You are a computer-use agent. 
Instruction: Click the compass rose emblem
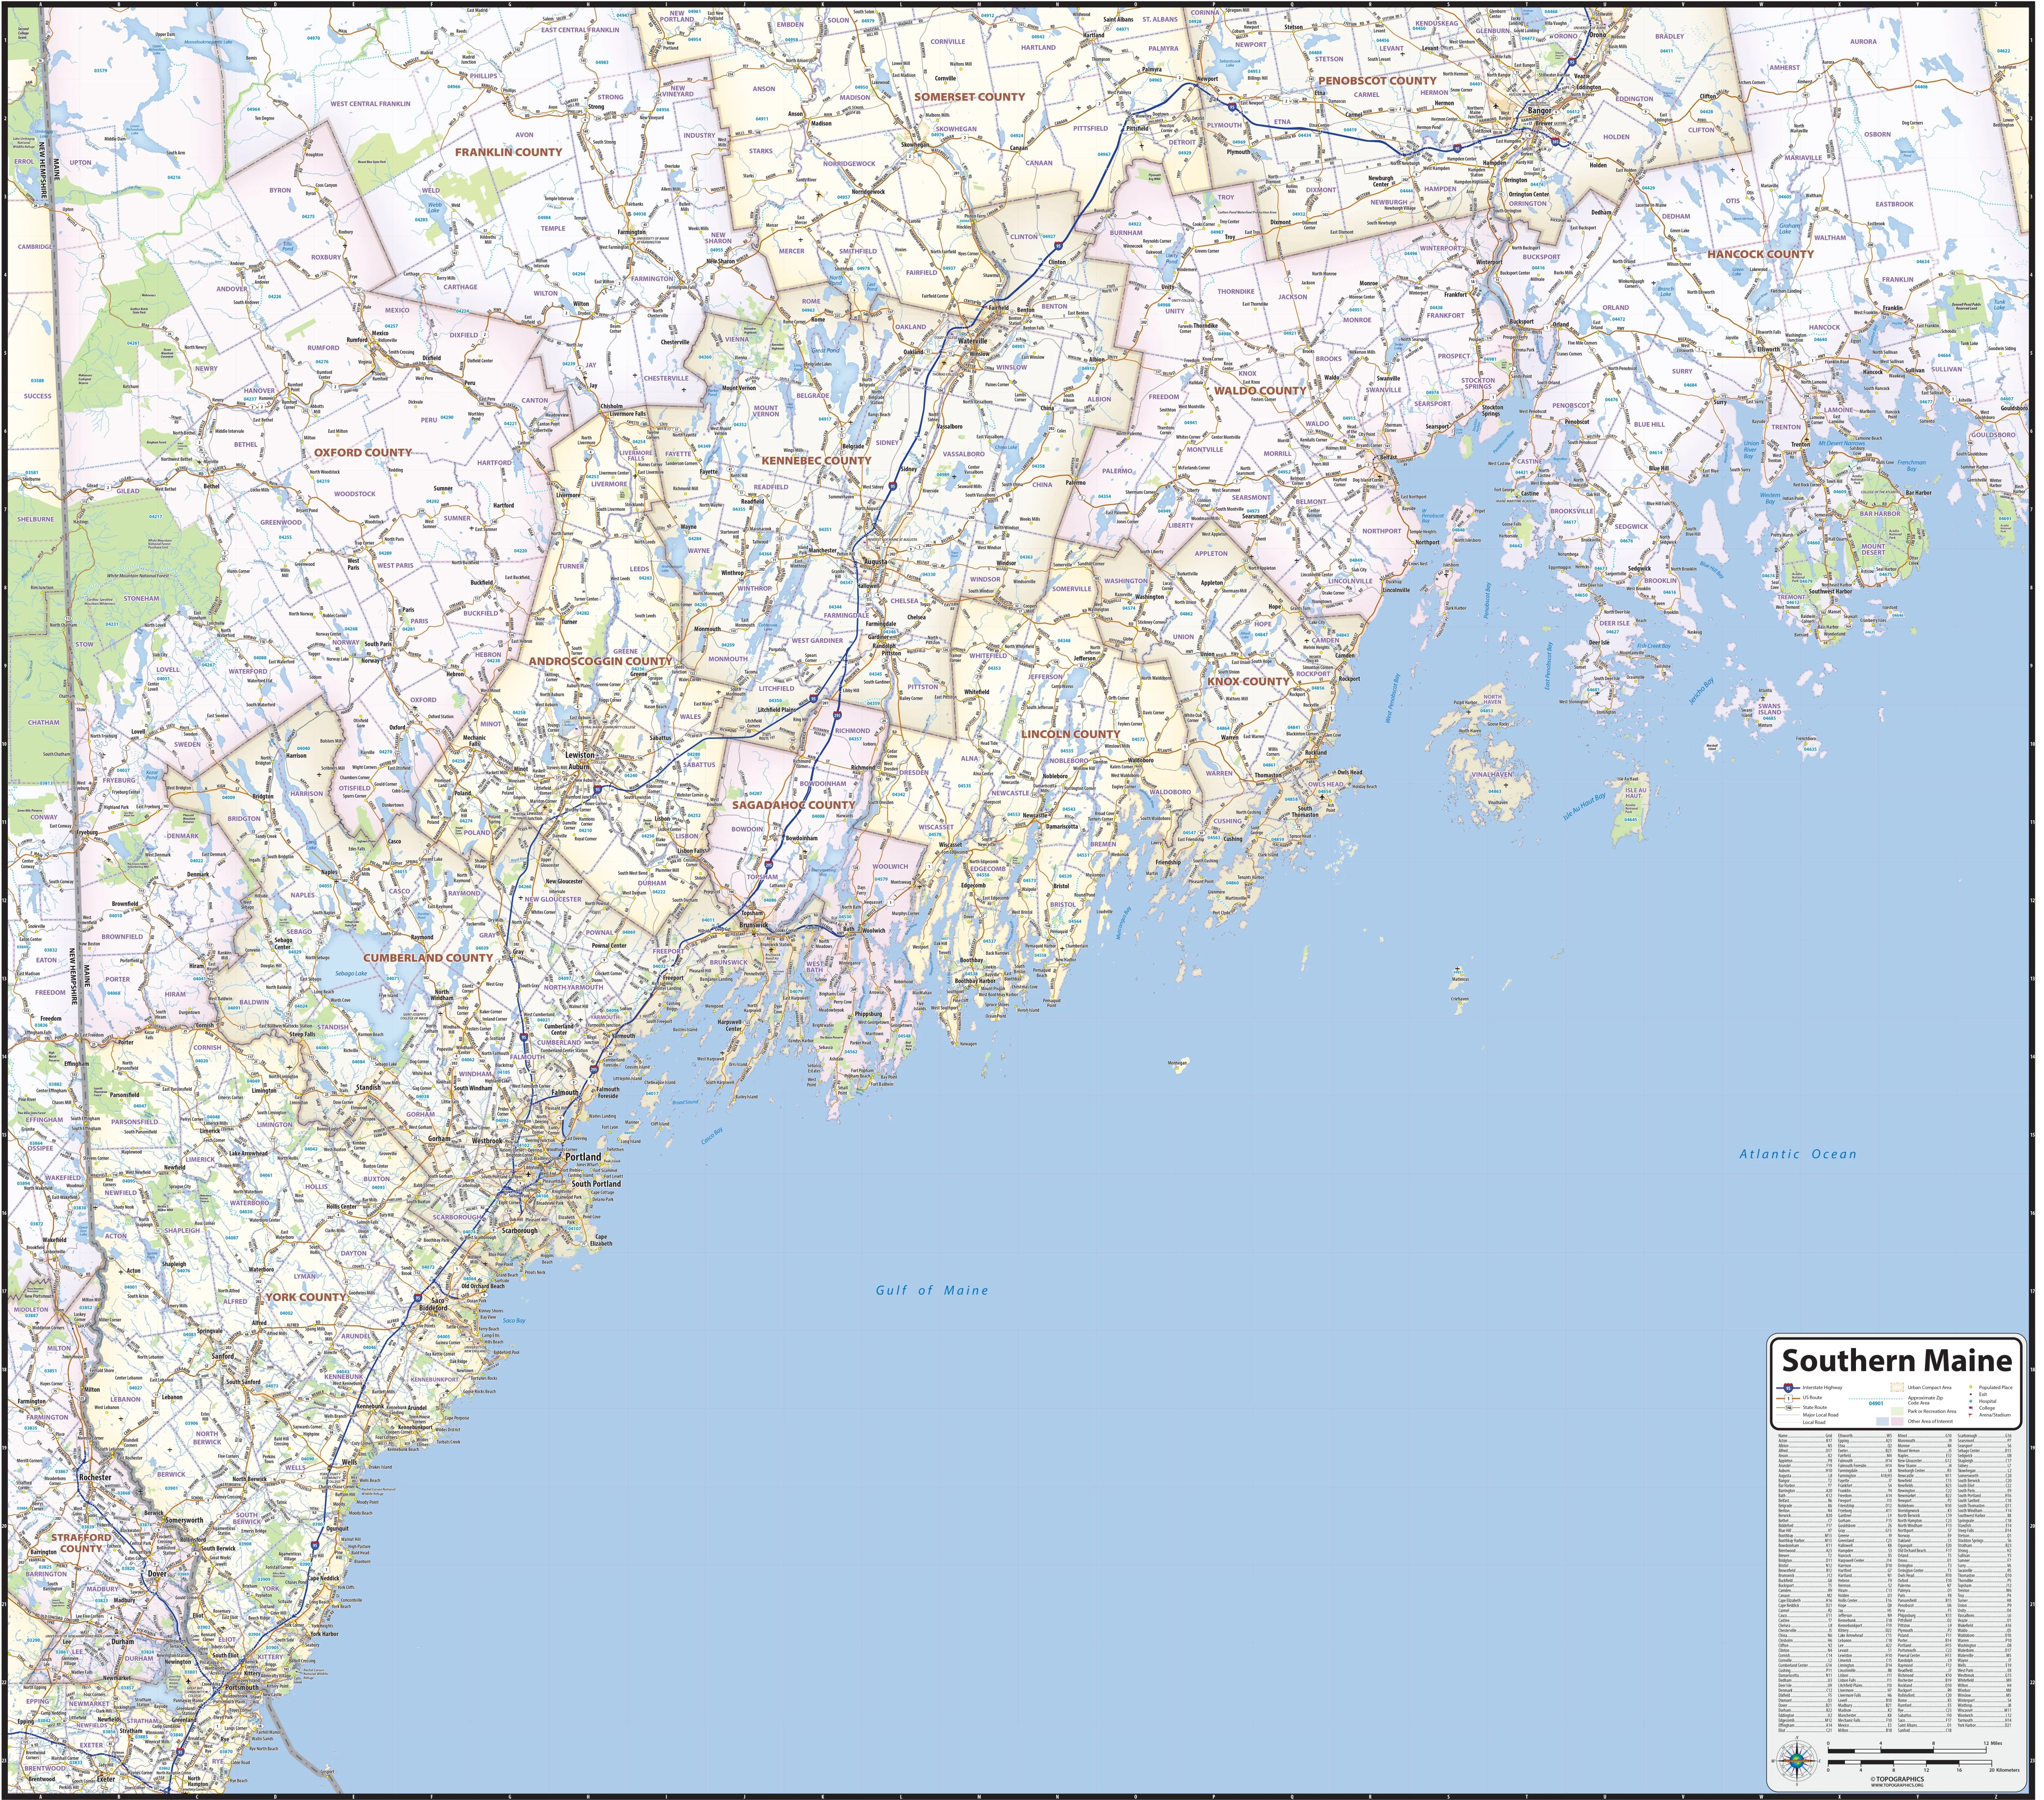tap(1797, 1761)
